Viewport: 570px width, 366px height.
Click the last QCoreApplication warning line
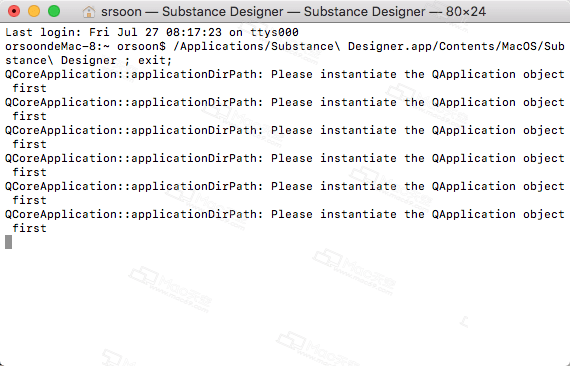point(285,214)
